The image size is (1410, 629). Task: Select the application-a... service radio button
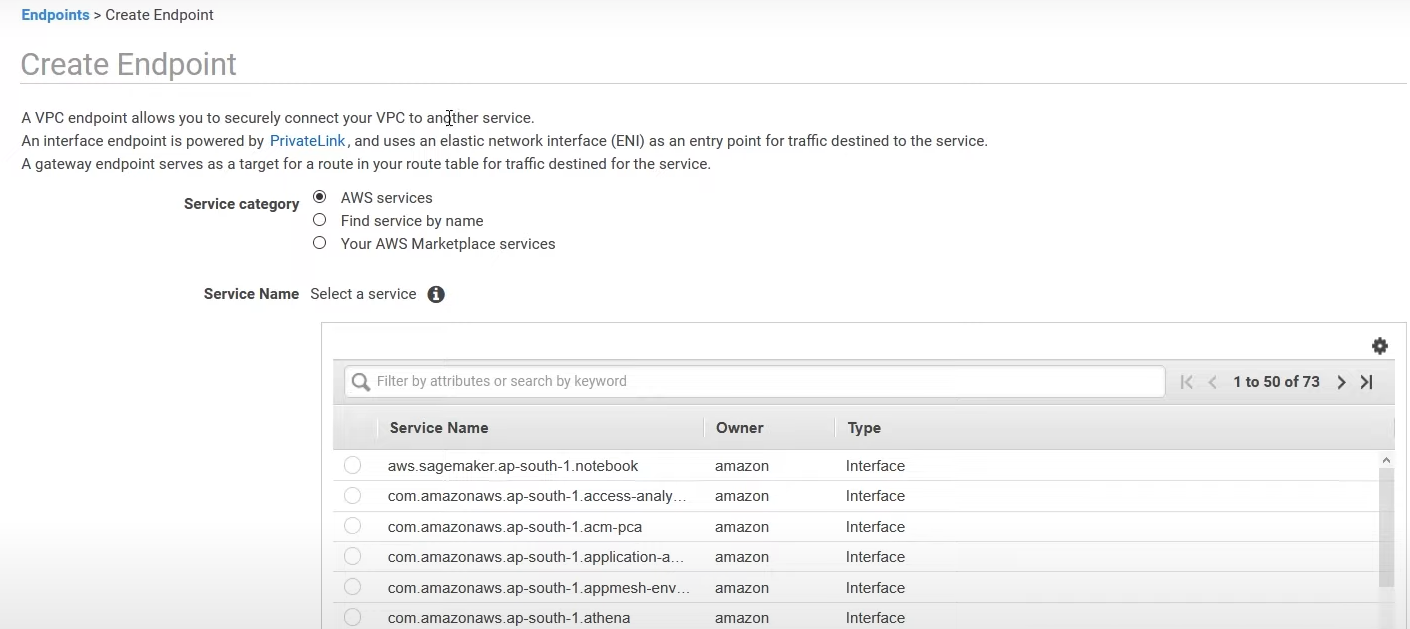pyautogui.click(x=352, y=557)
